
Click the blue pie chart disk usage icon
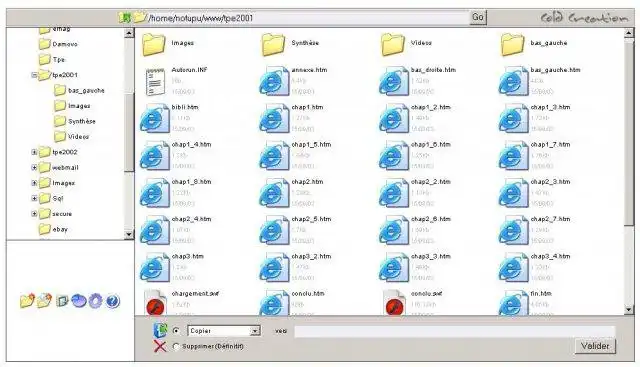click(x=78, y=301)
